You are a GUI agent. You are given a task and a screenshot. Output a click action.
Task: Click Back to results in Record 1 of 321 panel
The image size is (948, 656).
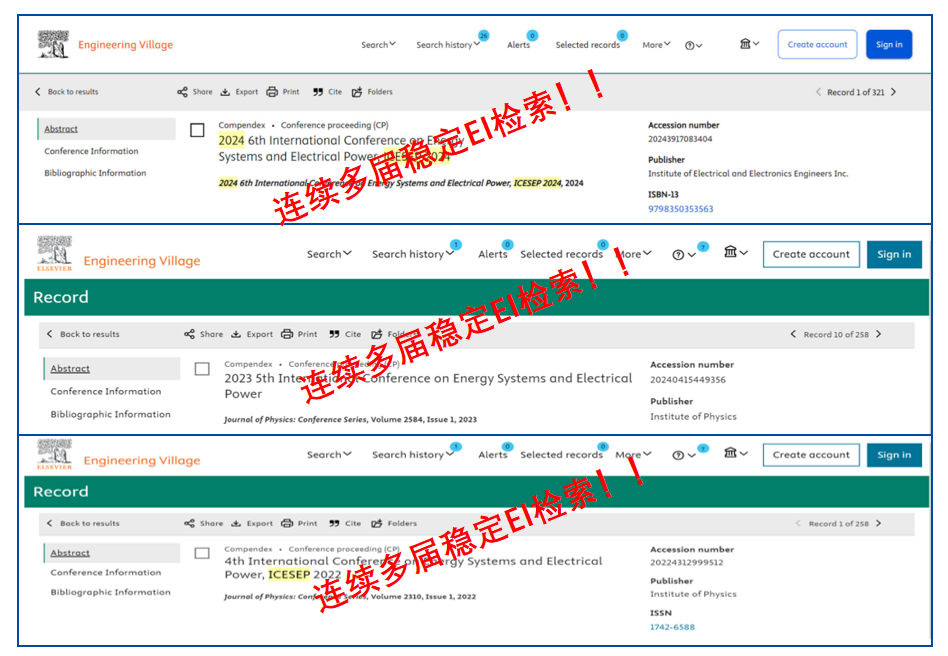tap(67, 92)
